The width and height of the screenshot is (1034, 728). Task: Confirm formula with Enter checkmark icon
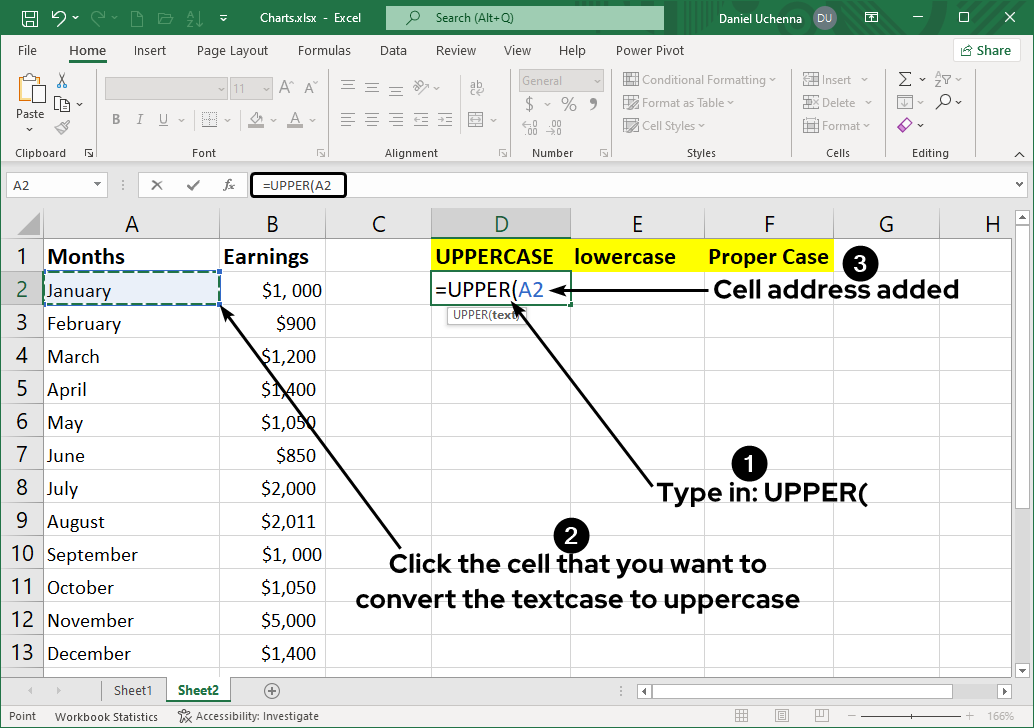tap(193, 185)
